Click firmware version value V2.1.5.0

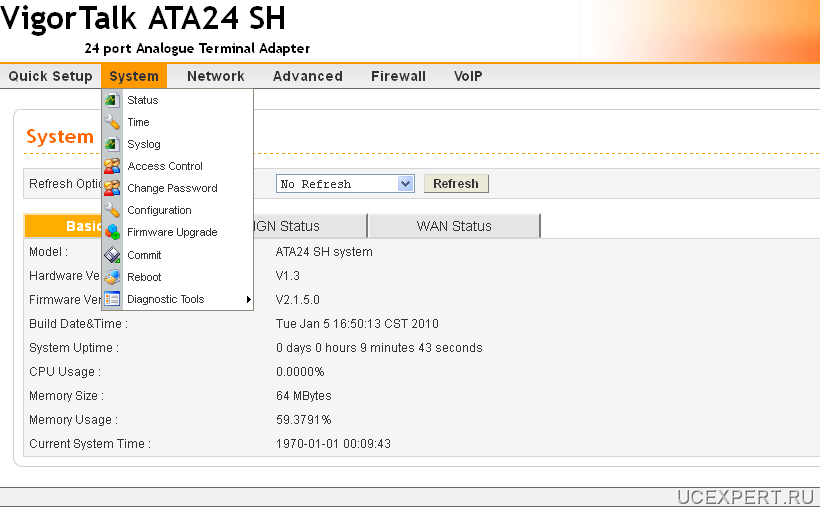coord(297,300)
